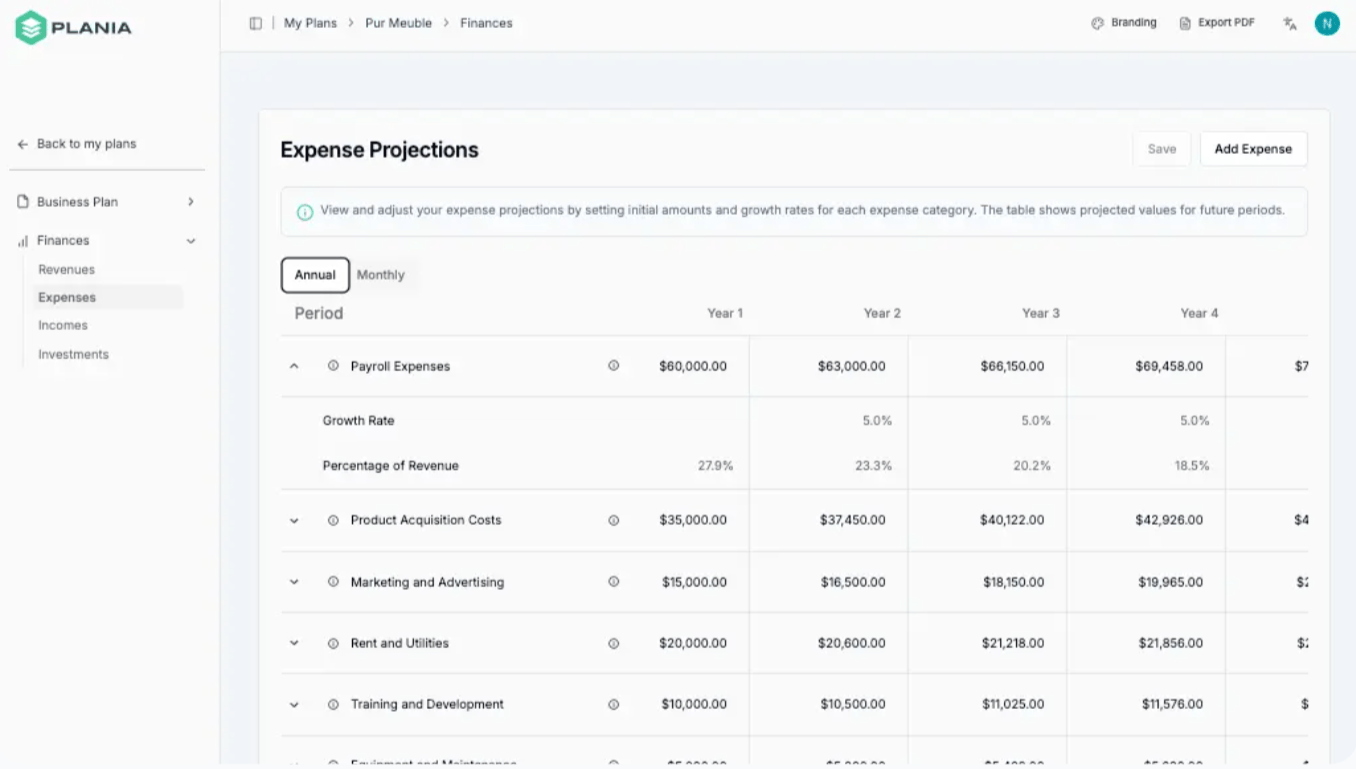Click the Plania logo
The image size is (1356, 769).
[73, 27]
